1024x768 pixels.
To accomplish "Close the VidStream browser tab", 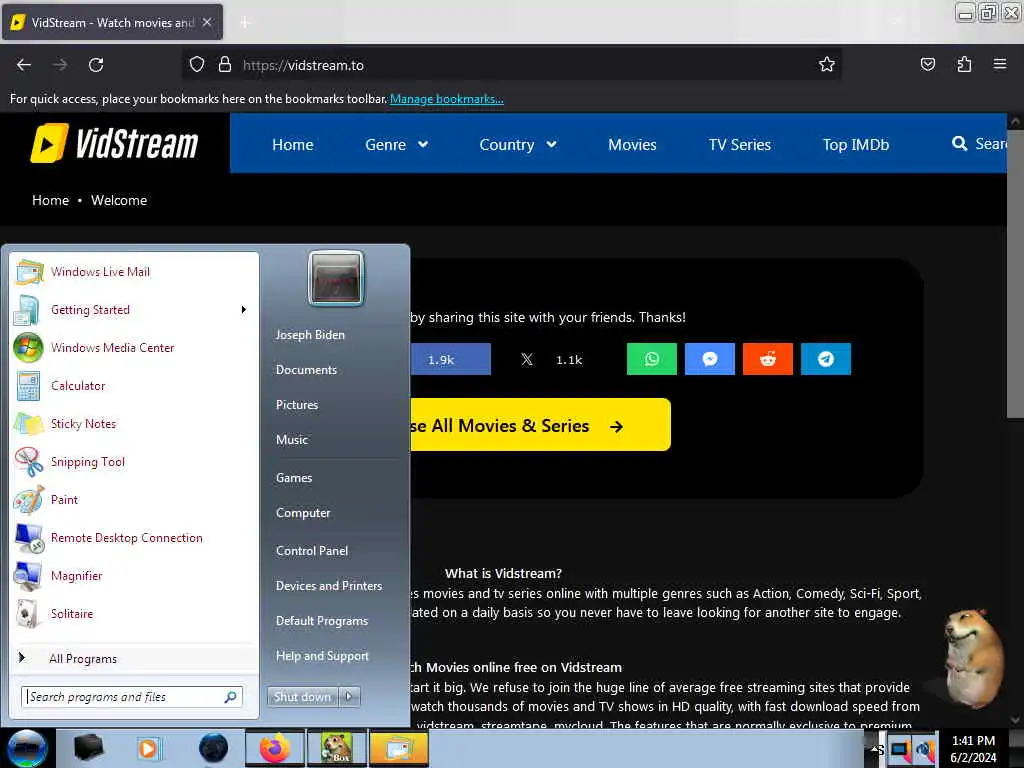I will [206, 22].
